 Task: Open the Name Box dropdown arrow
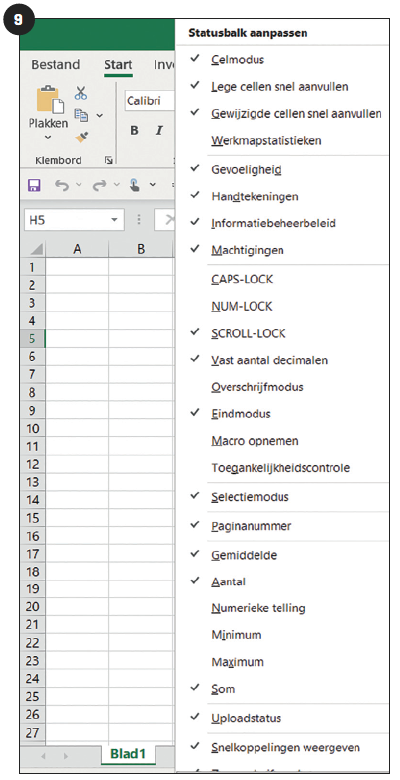click(115, 219)
